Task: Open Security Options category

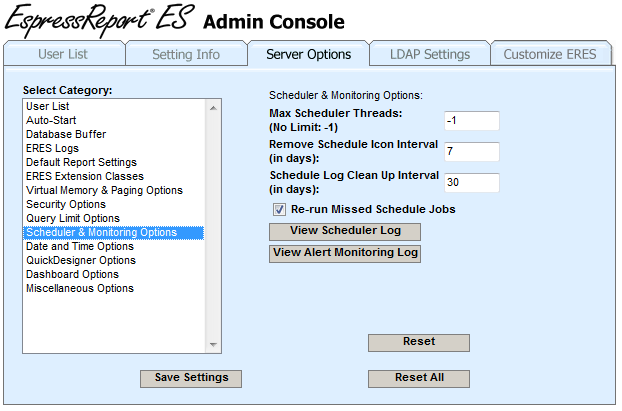Action: pyautogui.click(x=114, y=204)
